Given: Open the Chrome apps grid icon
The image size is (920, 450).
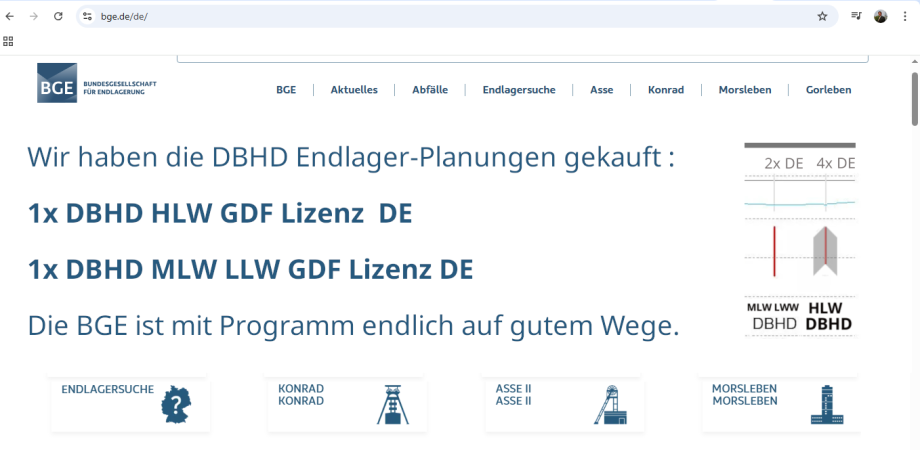Looking at the screenshot, I should [9, 41].
